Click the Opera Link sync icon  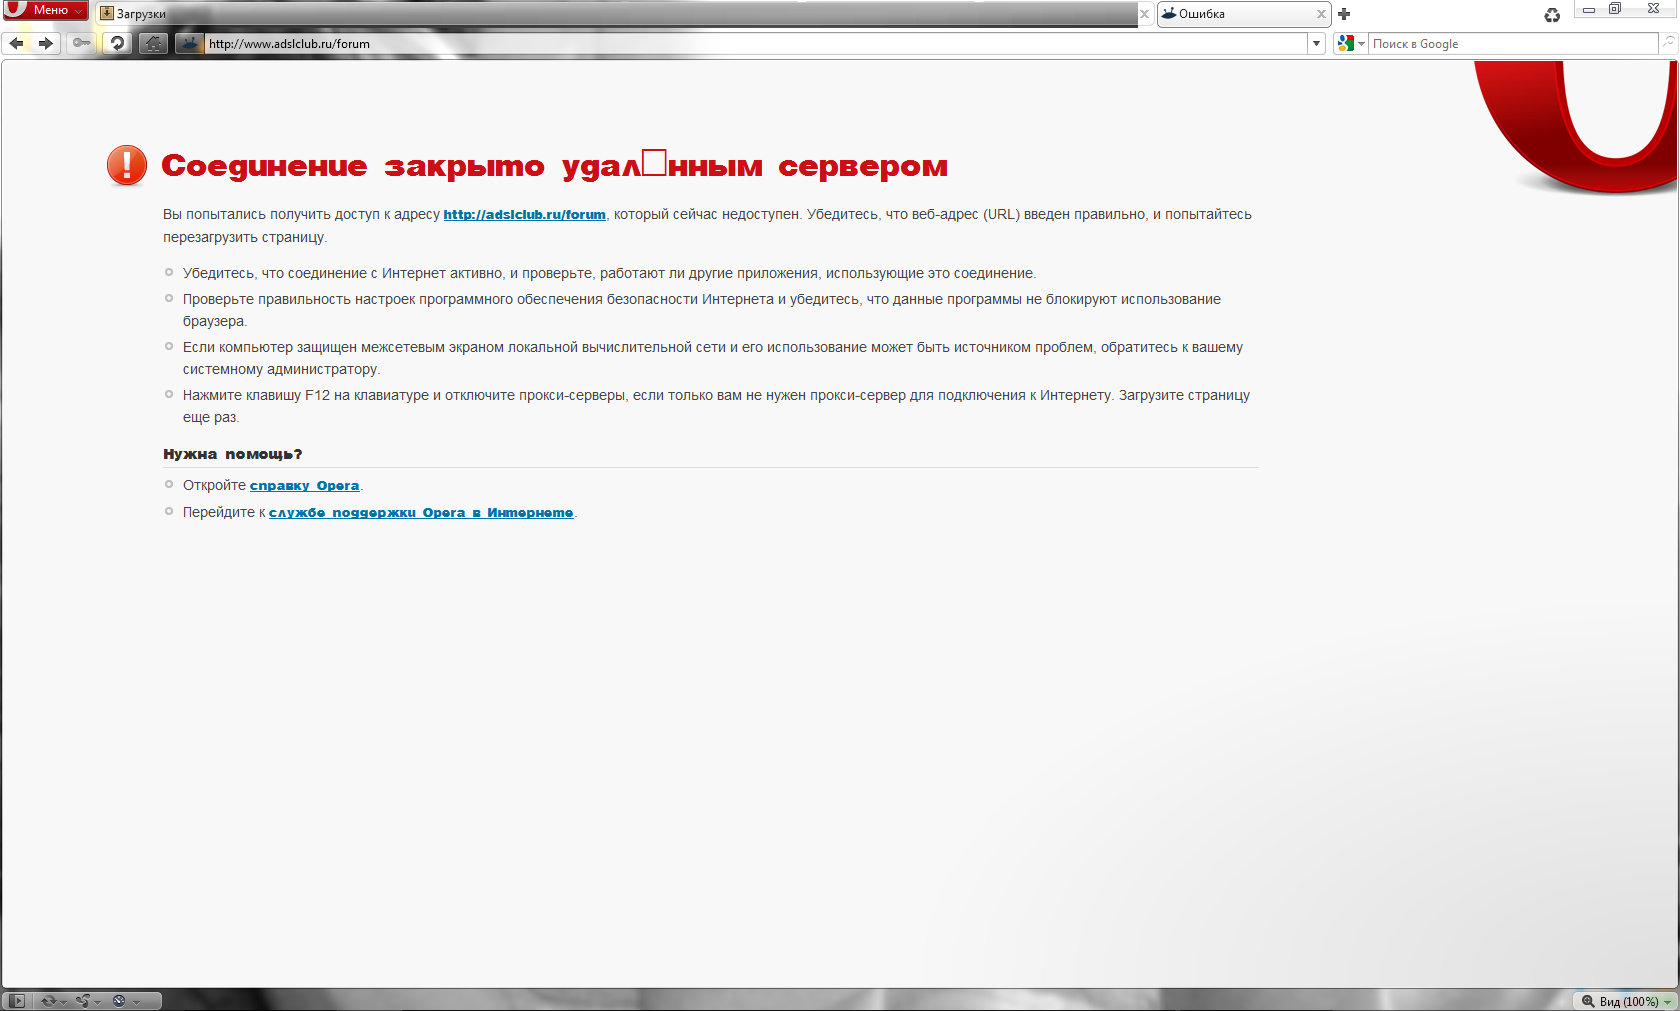[x=48, y=1001]
